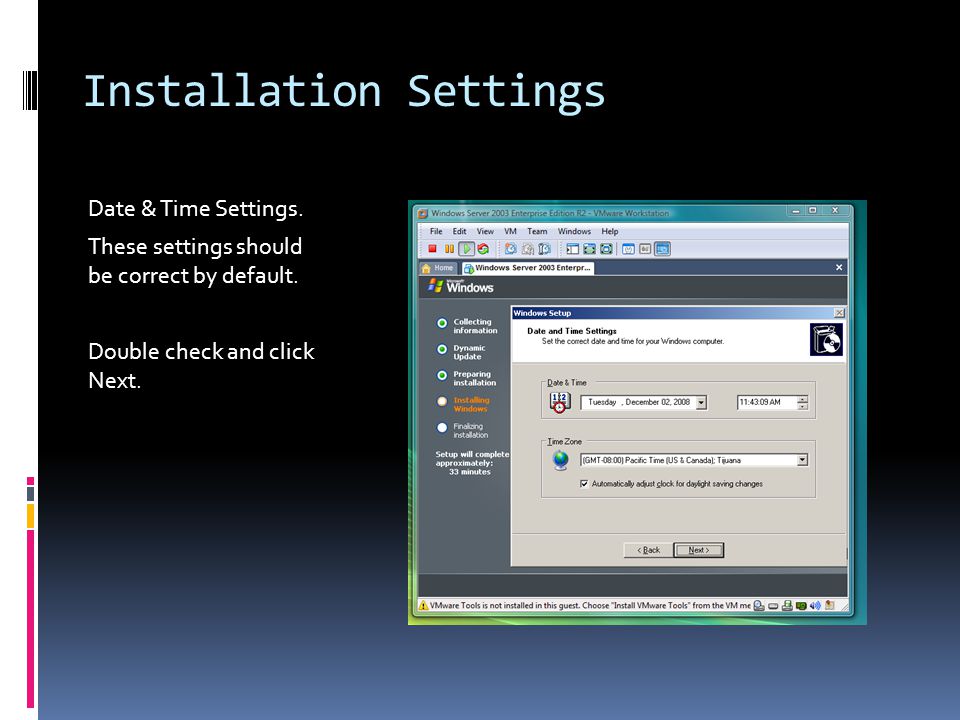Image resolution: width=960 pixels, height=720 pixels.
Task: Click the globe Time Zone icon
Action: [560, 460]
